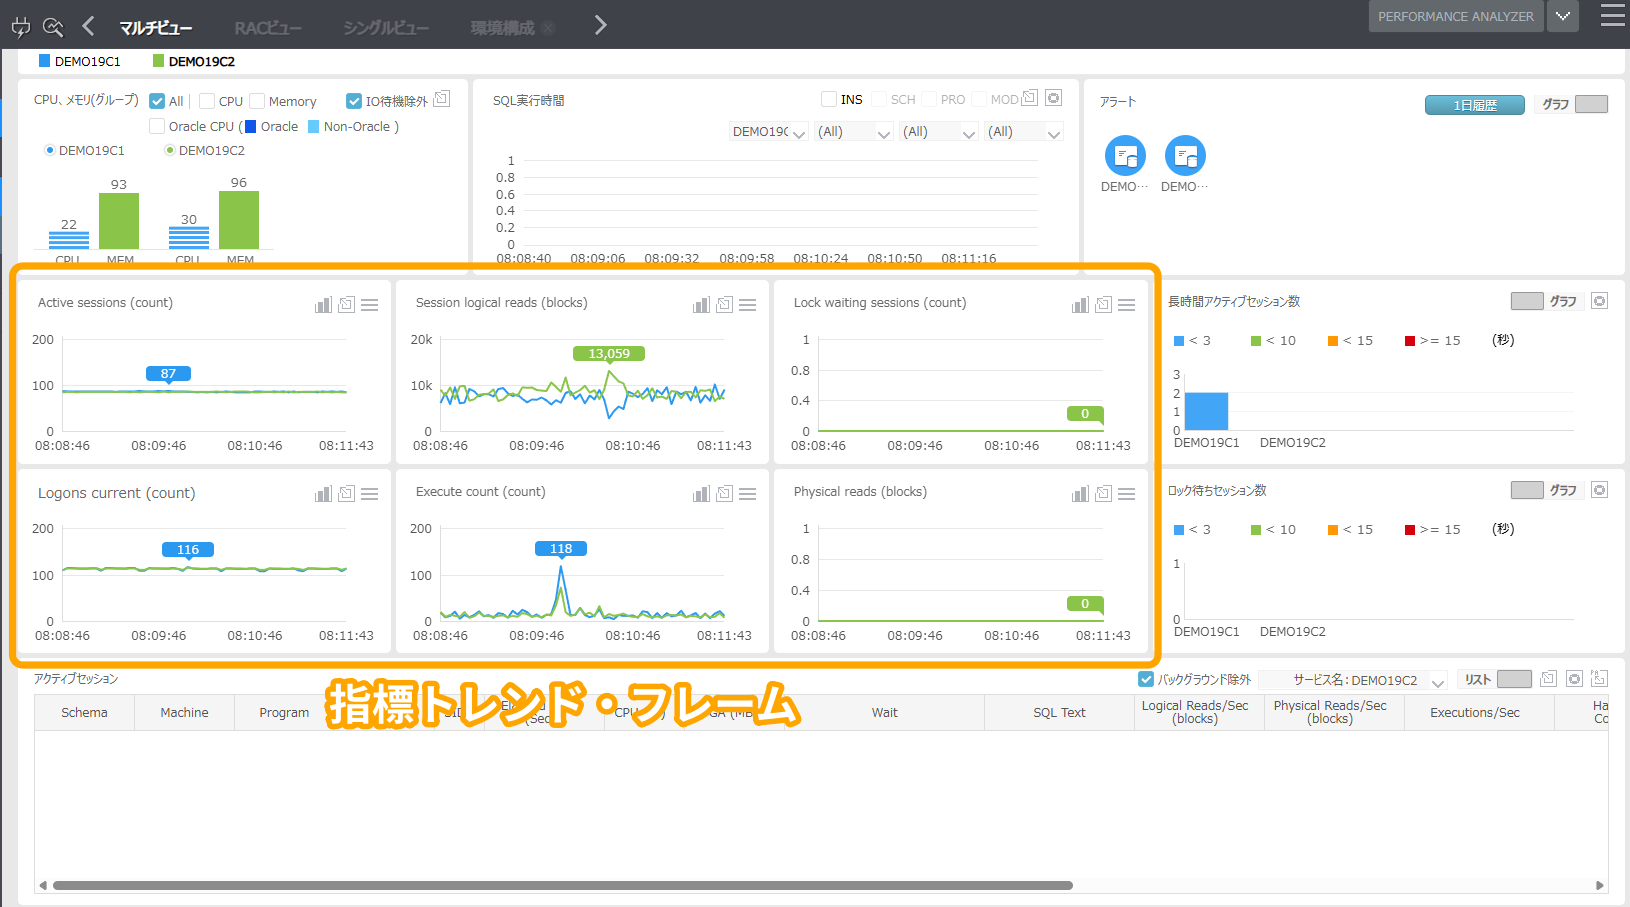1630x907 pixels.
Task: Open dropdown arrow beside PERFORMANCE ANALYZER
Action: (1562, 16)
